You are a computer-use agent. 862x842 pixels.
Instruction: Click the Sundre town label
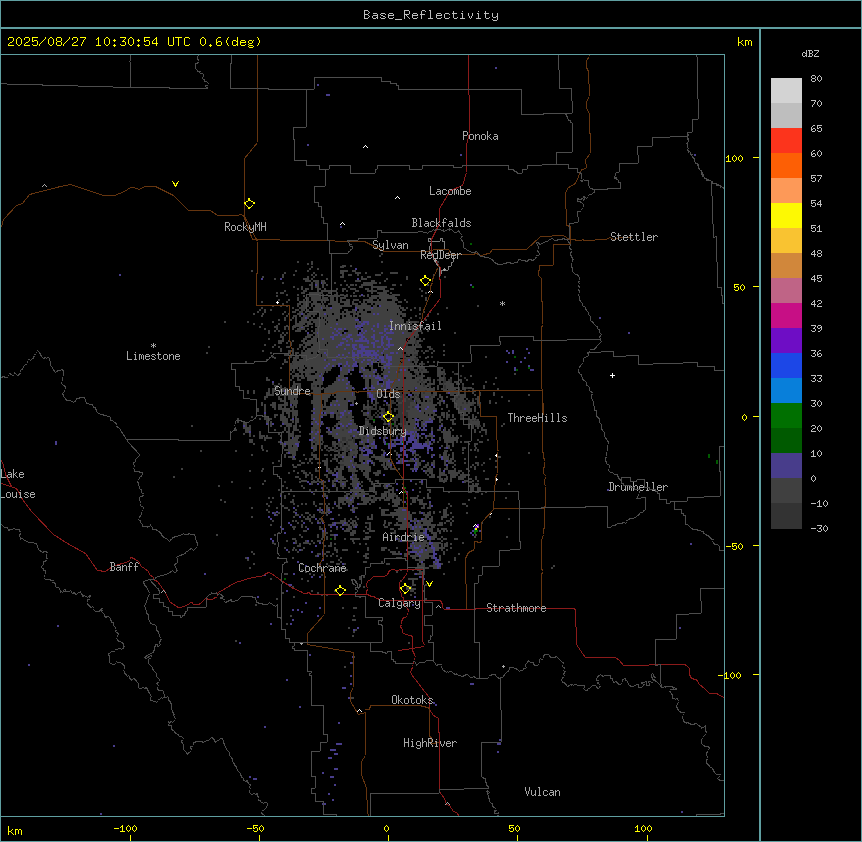click(x=292, y=391)
